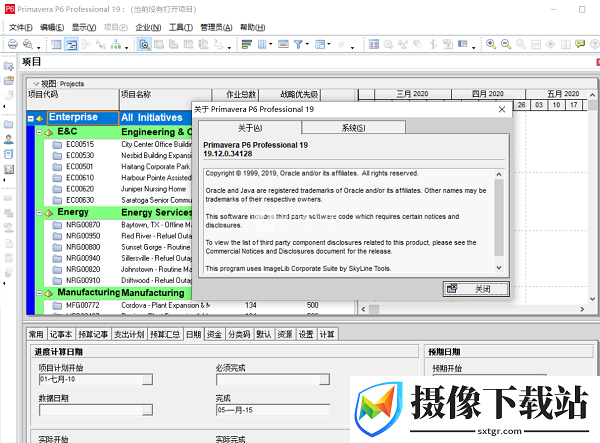Screen dimensions: 600x443
Task: Open the 帮助(H) menu
Action: point(253,28)
